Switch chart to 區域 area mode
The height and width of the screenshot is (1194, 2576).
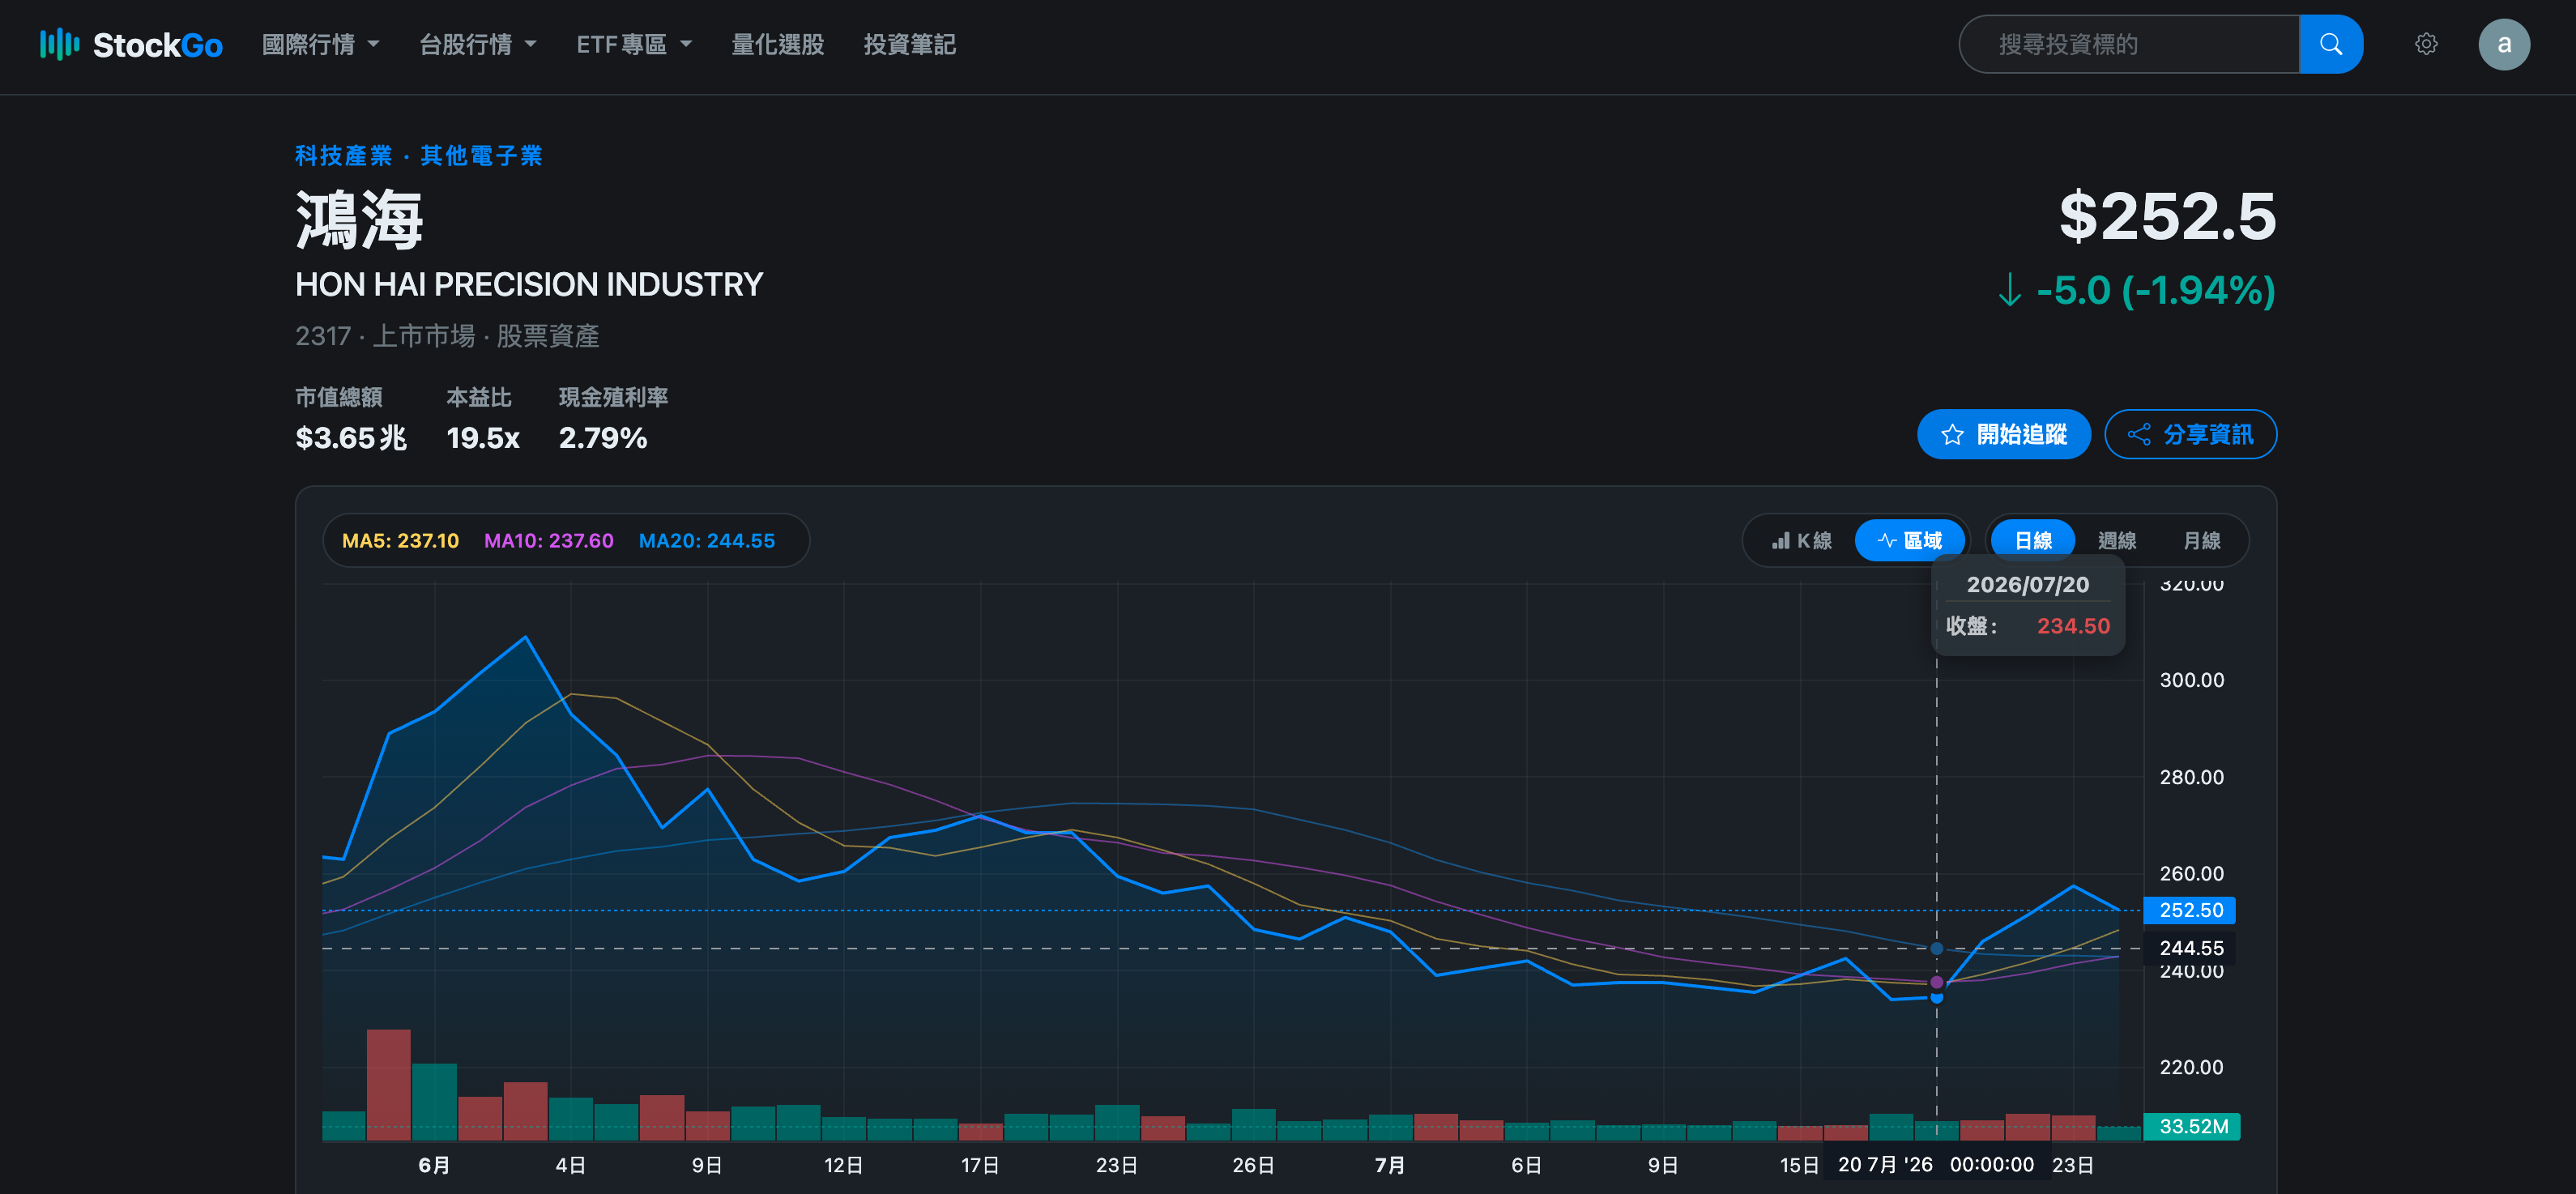point(1909,541)
